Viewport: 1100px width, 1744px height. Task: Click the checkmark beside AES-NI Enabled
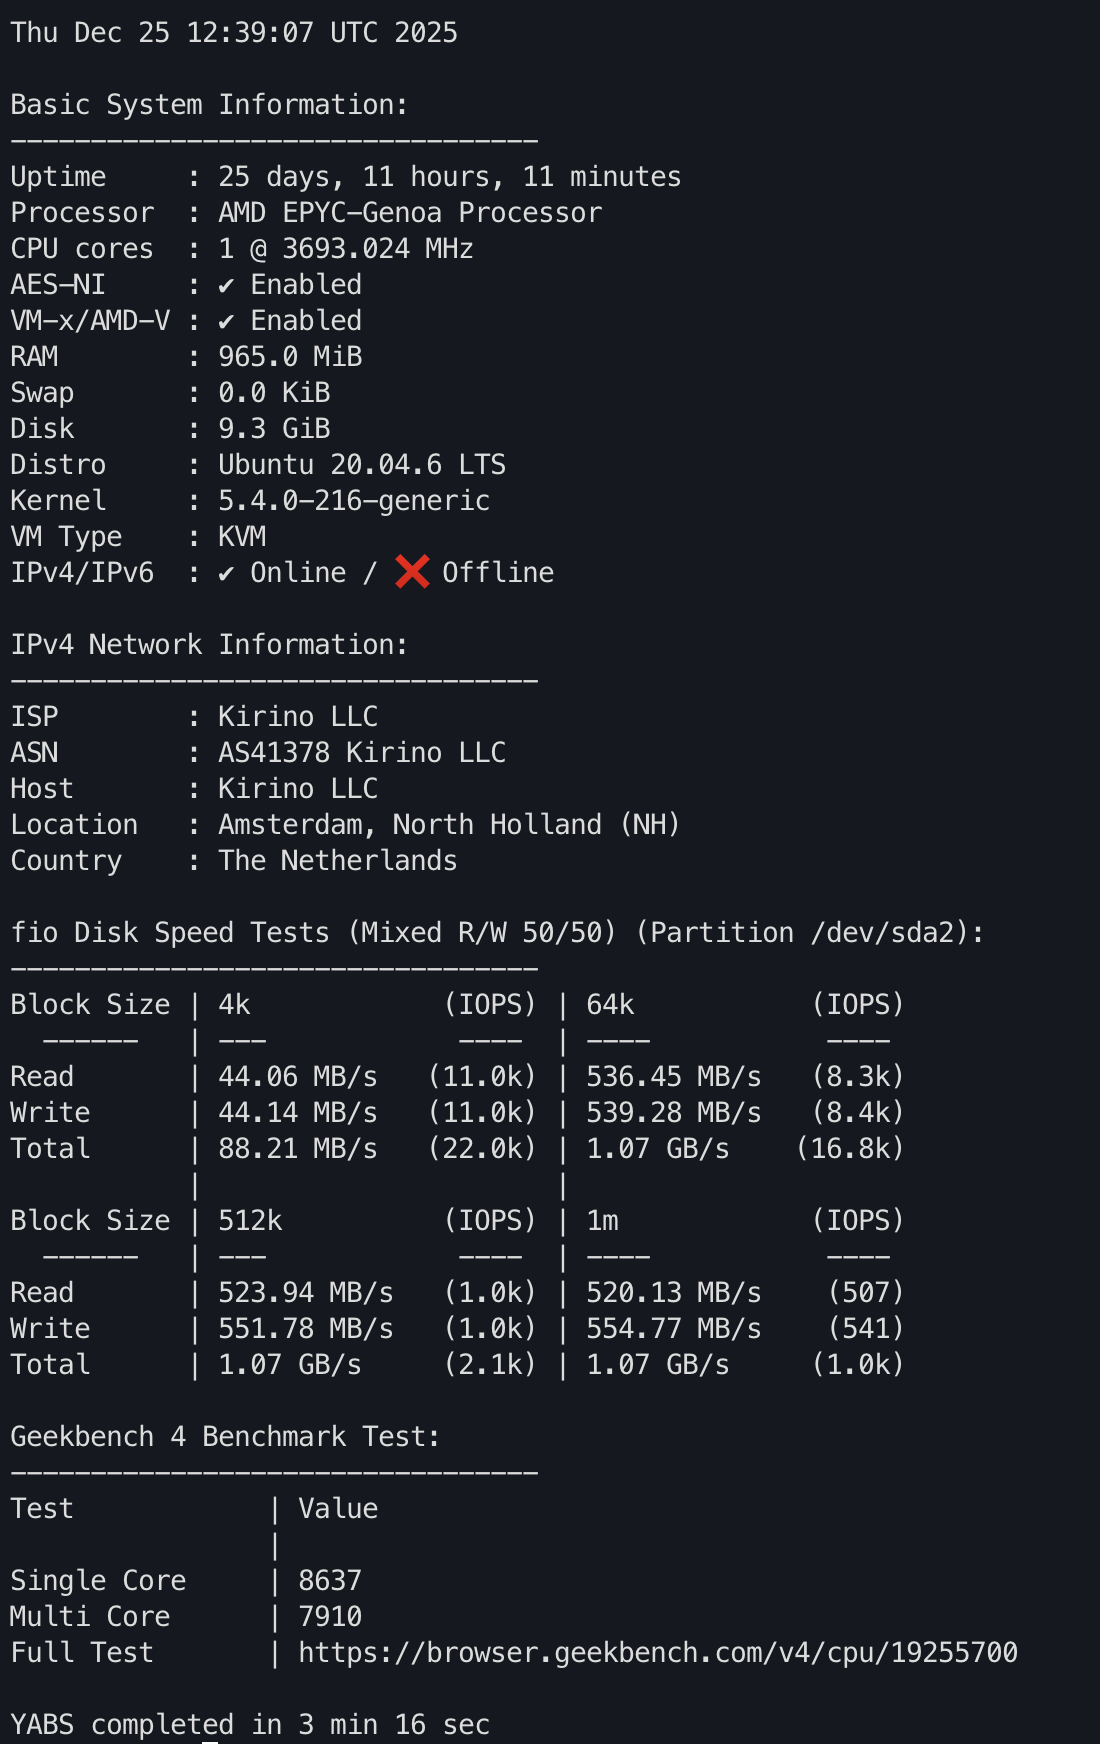[227, 286]
